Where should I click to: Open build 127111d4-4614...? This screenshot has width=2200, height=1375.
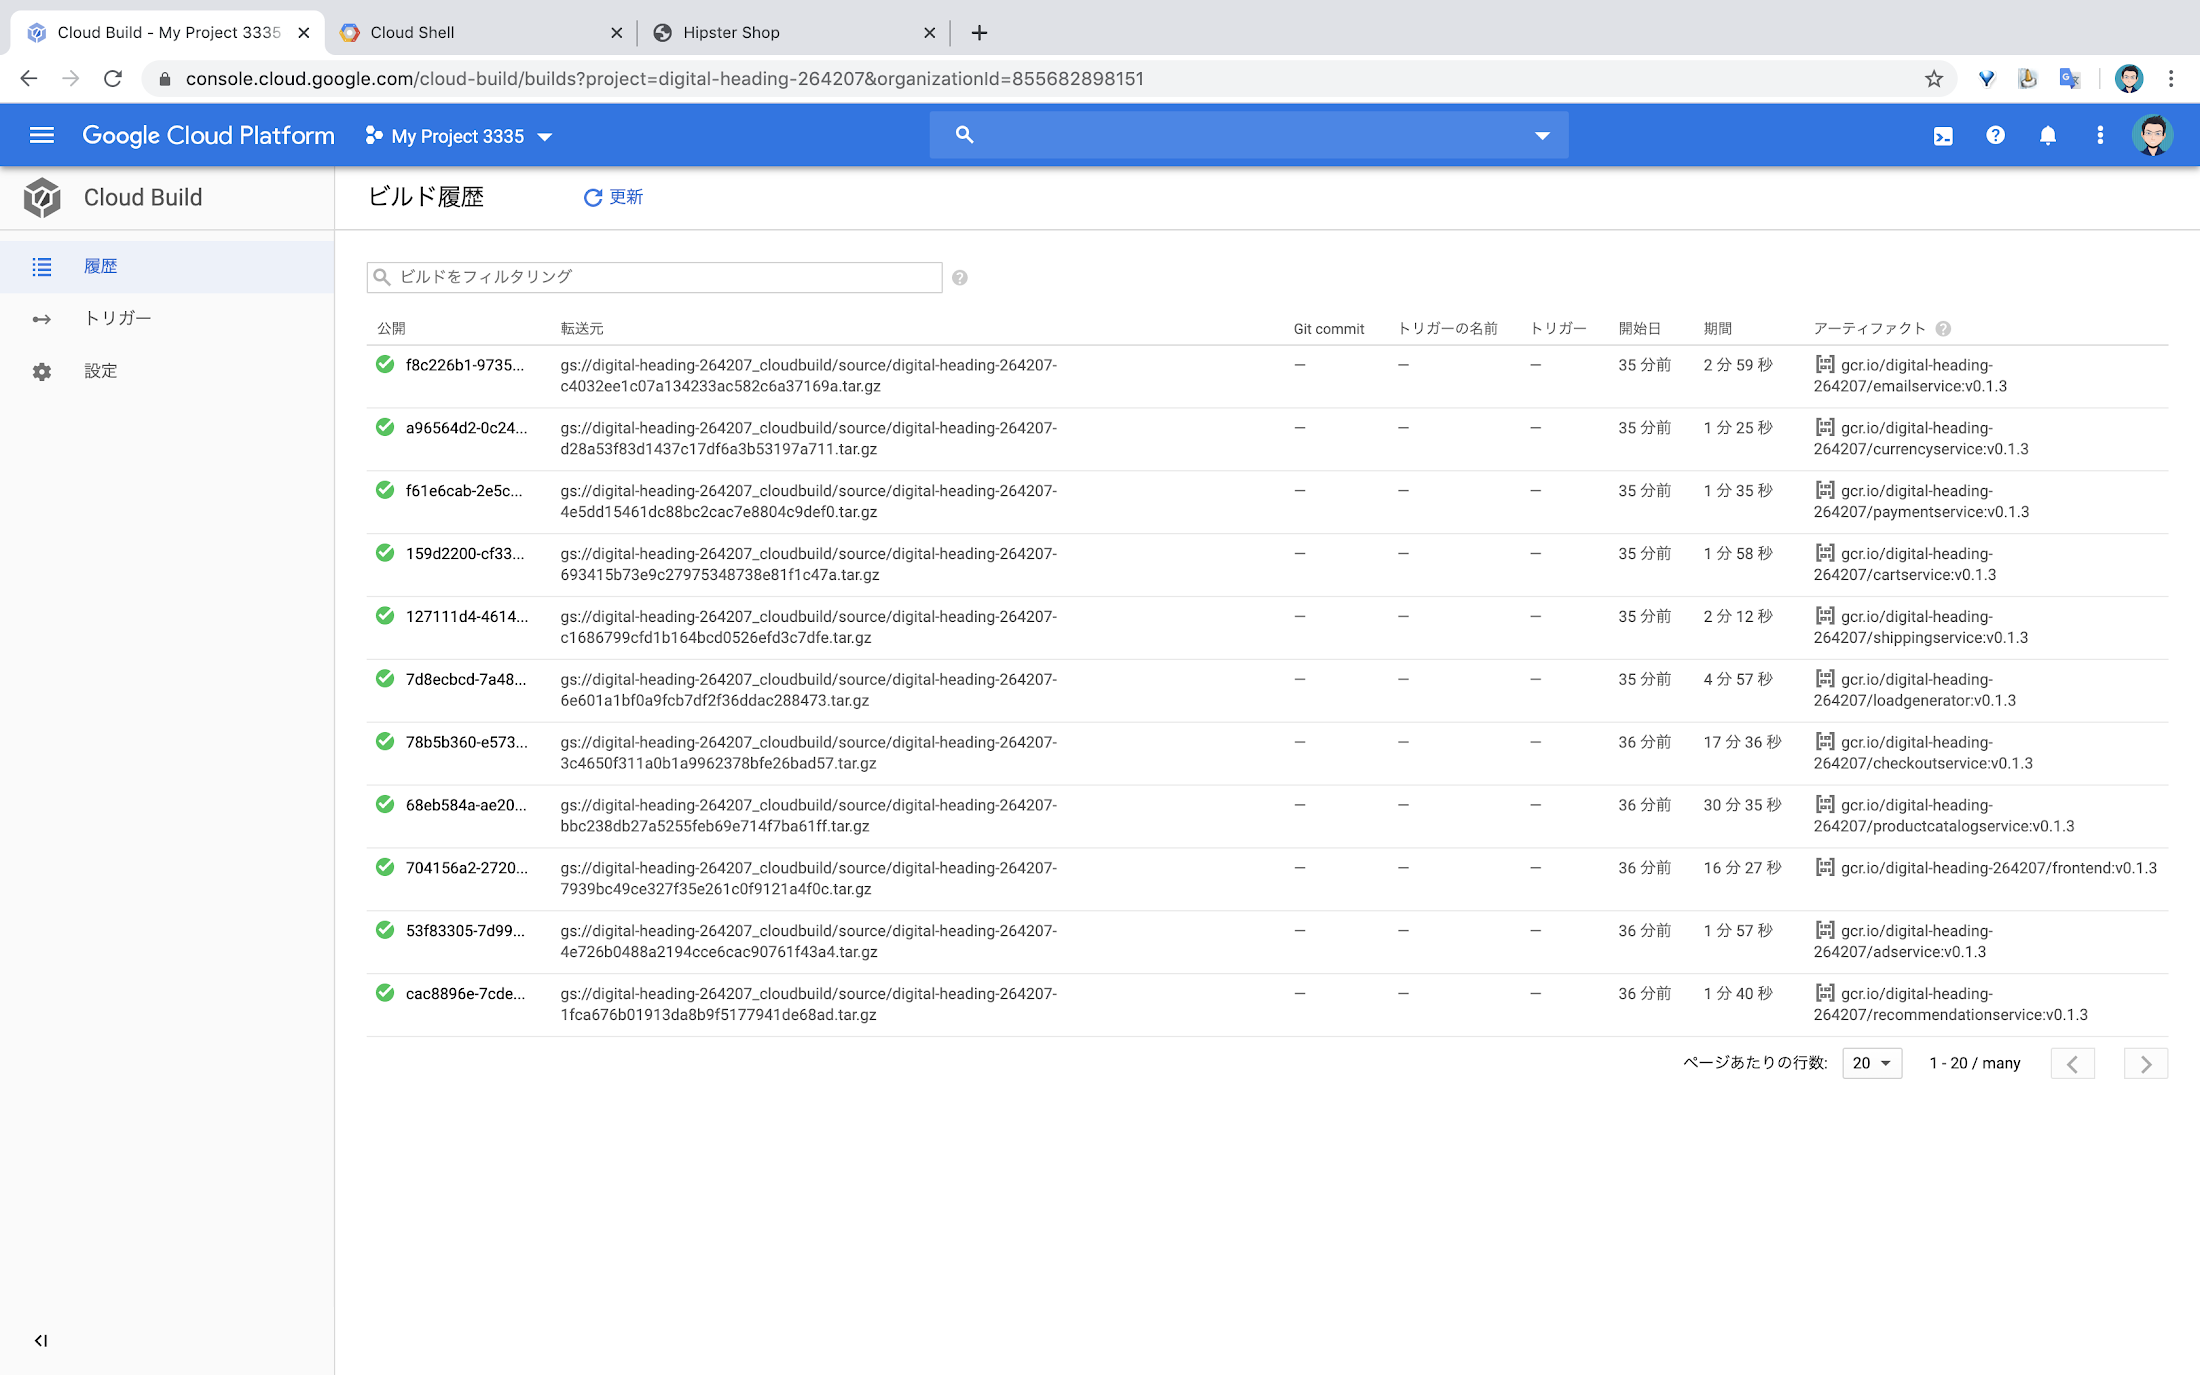467,617
